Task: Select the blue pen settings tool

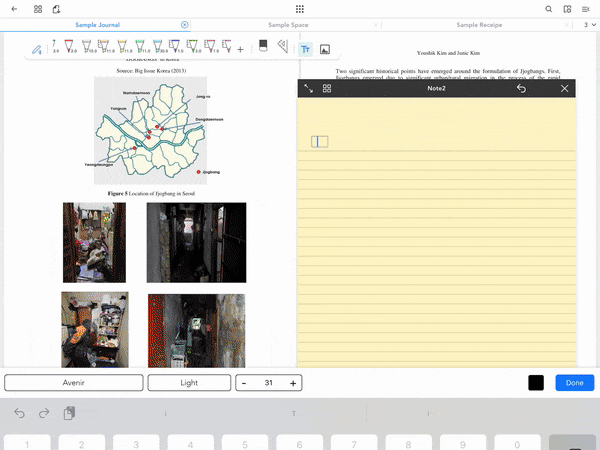Action: (37, 49)
